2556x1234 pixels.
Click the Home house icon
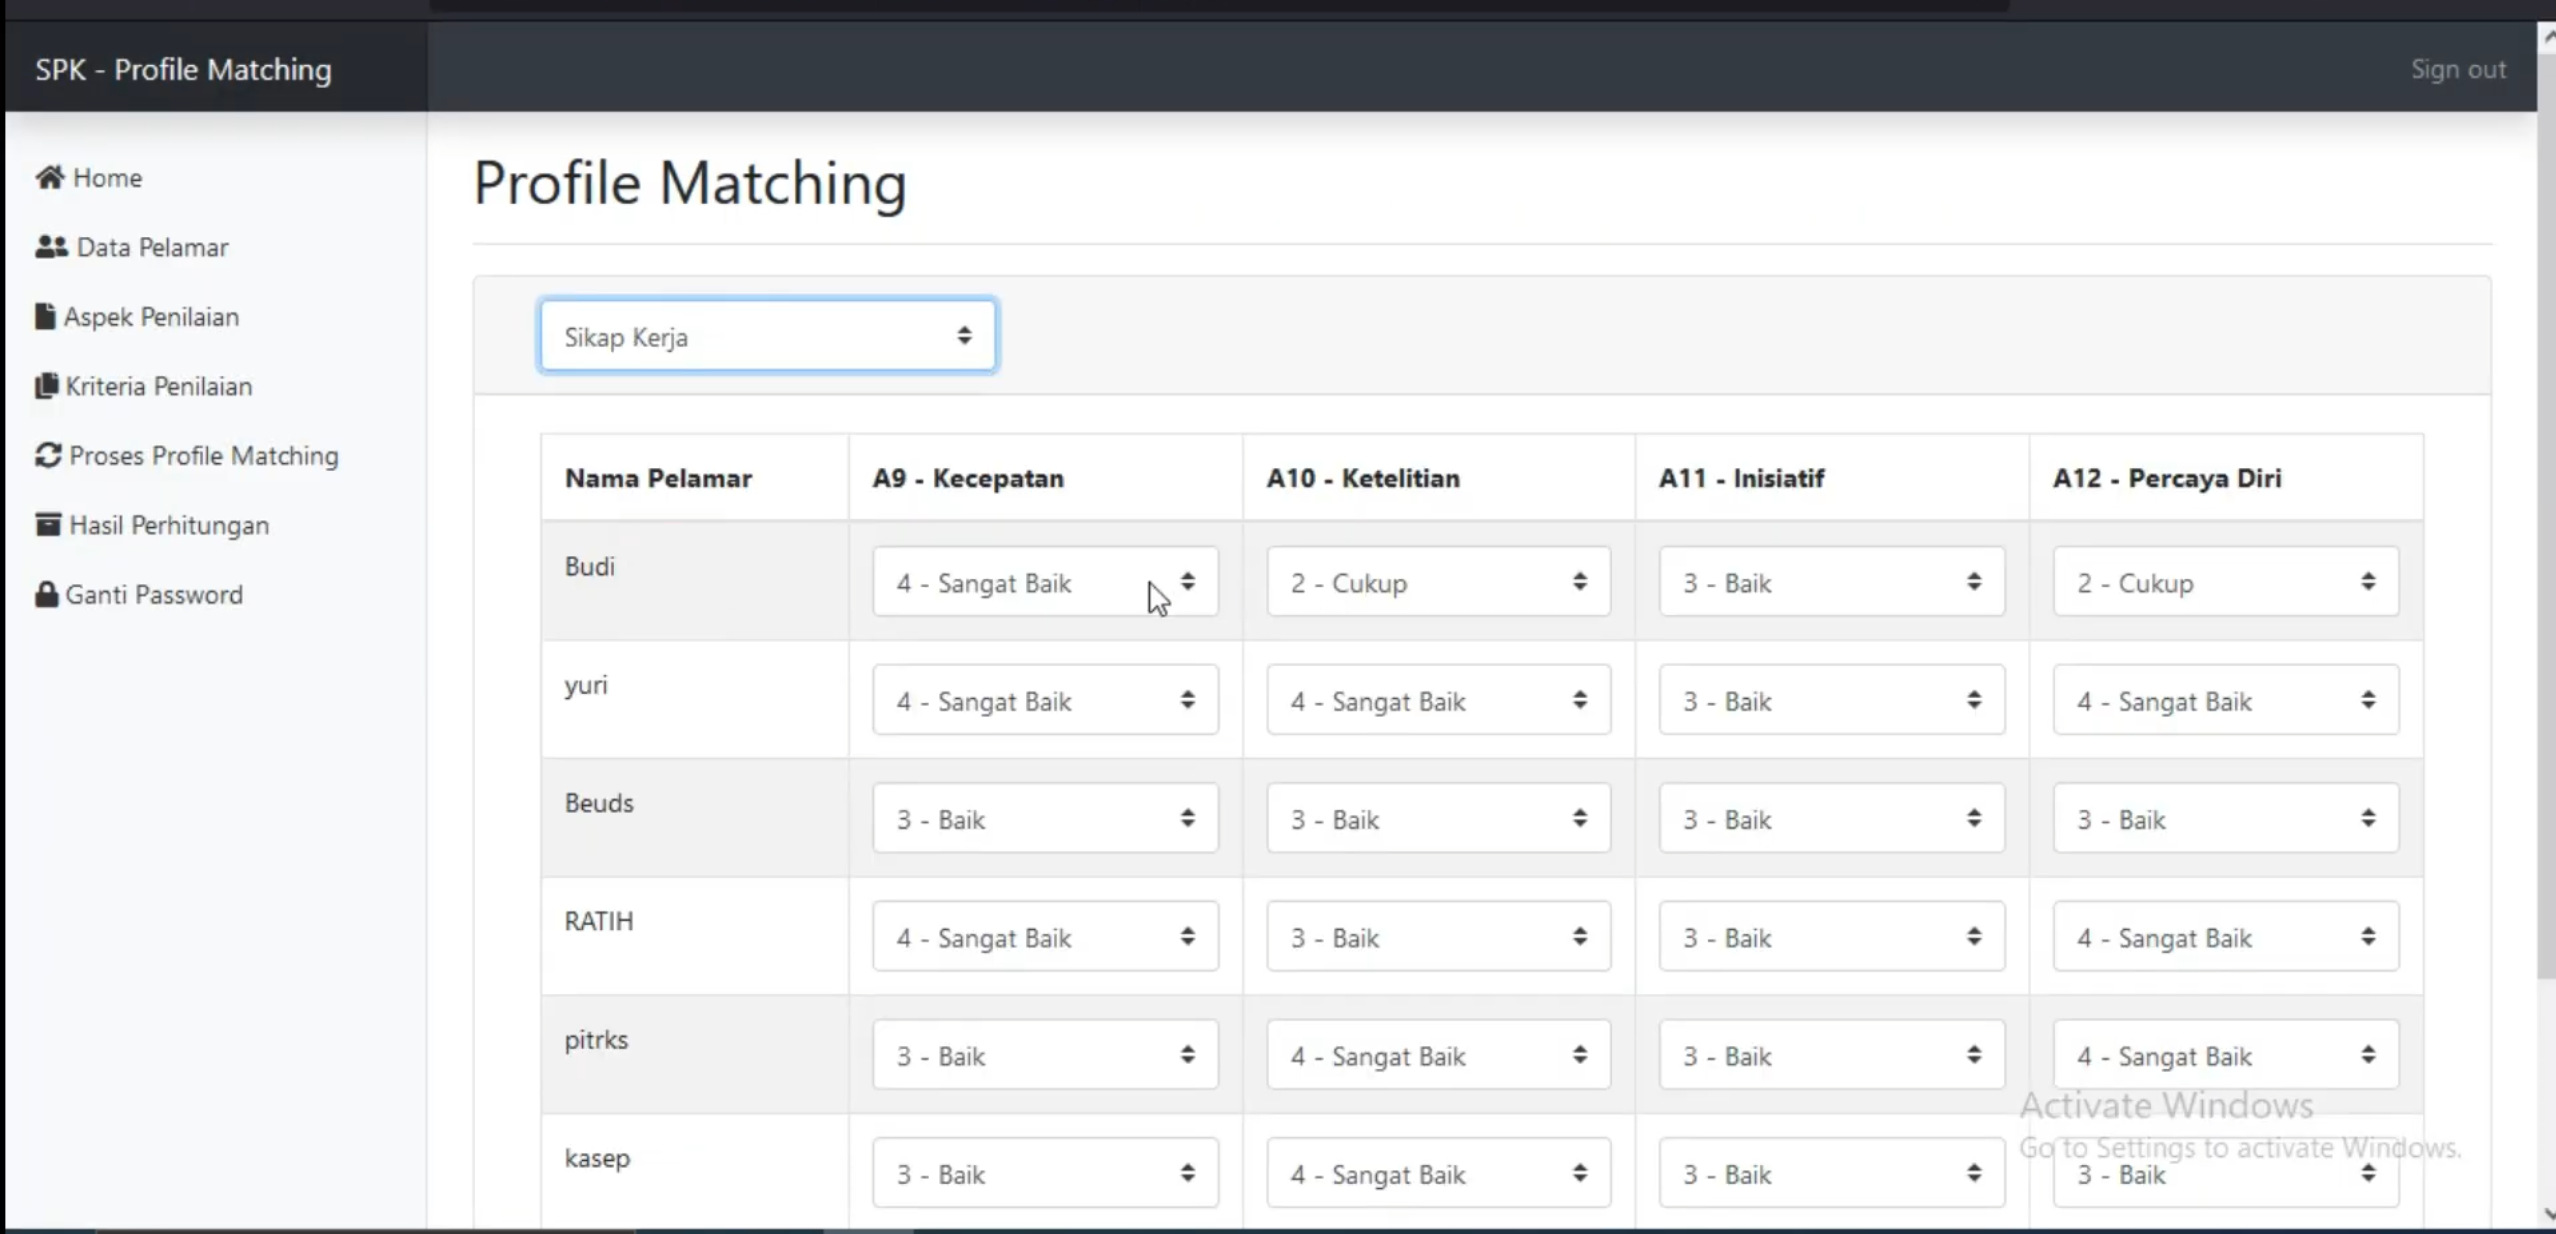[x=49, y=177]
